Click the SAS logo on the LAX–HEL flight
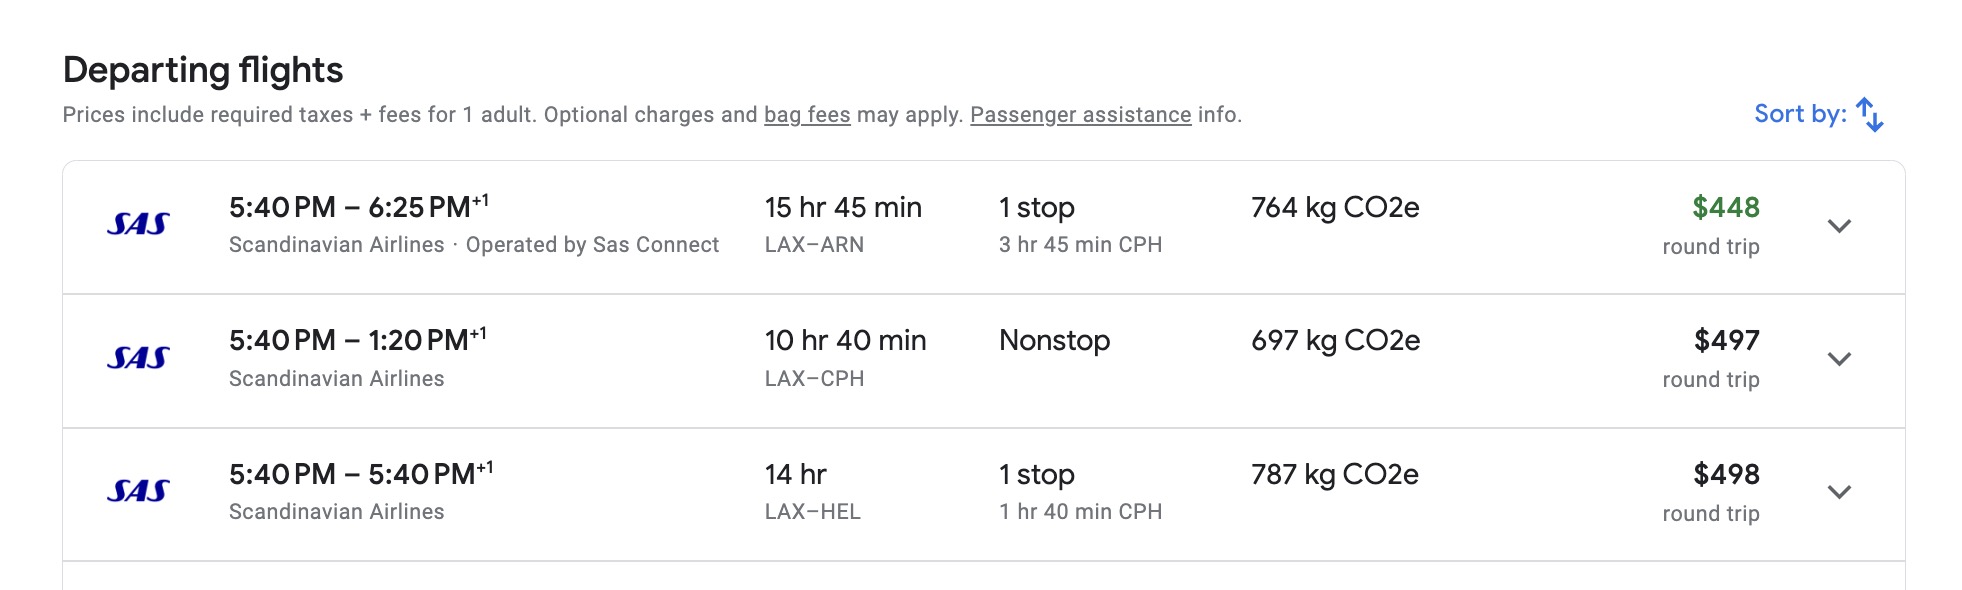This screenshot has width=1962, height=590. click(x=138, y=491)
